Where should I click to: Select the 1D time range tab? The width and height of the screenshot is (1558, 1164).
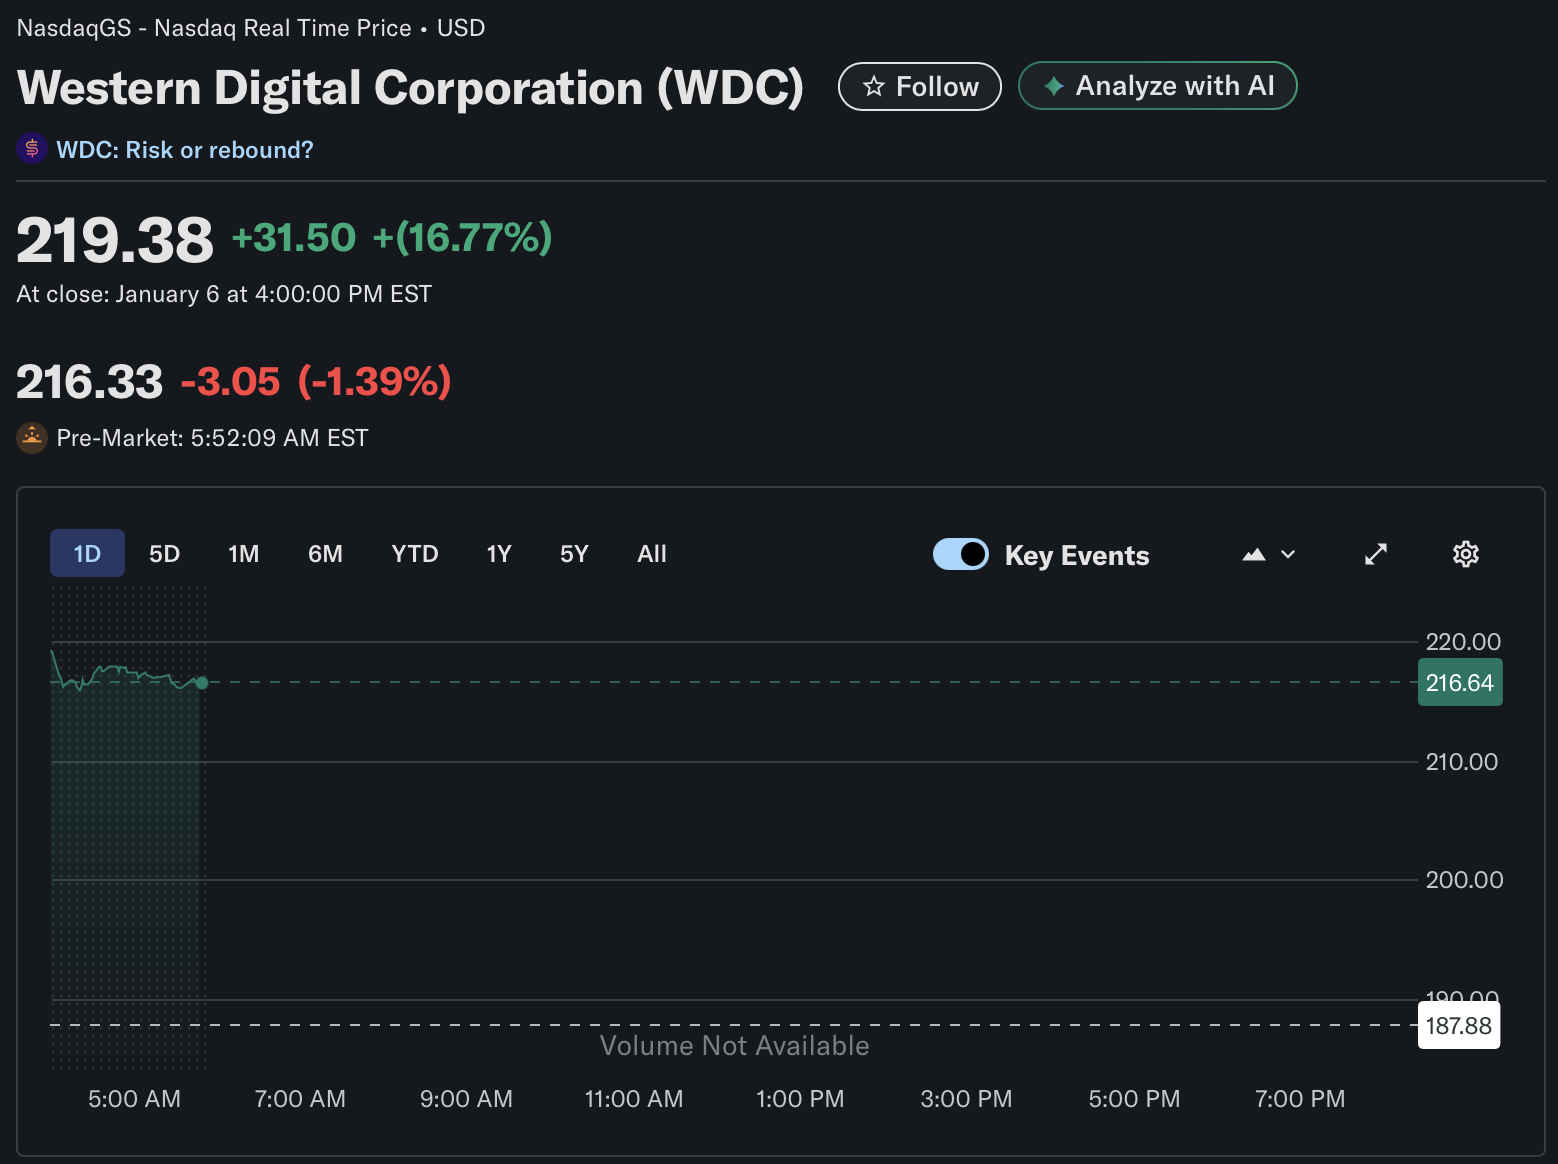point(87,554)
